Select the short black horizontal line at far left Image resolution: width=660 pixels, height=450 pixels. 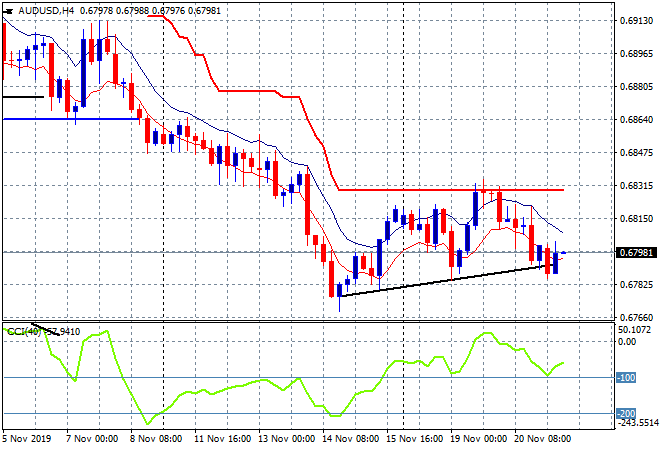[x=23, y=97]
